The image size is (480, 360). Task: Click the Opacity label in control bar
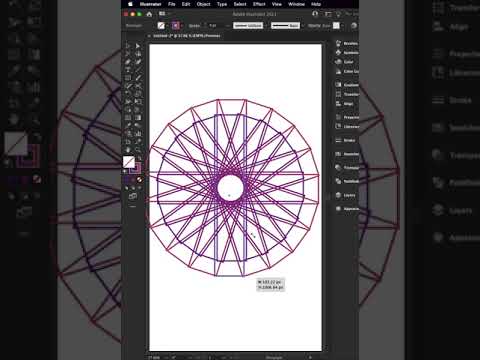click(315, 26)
